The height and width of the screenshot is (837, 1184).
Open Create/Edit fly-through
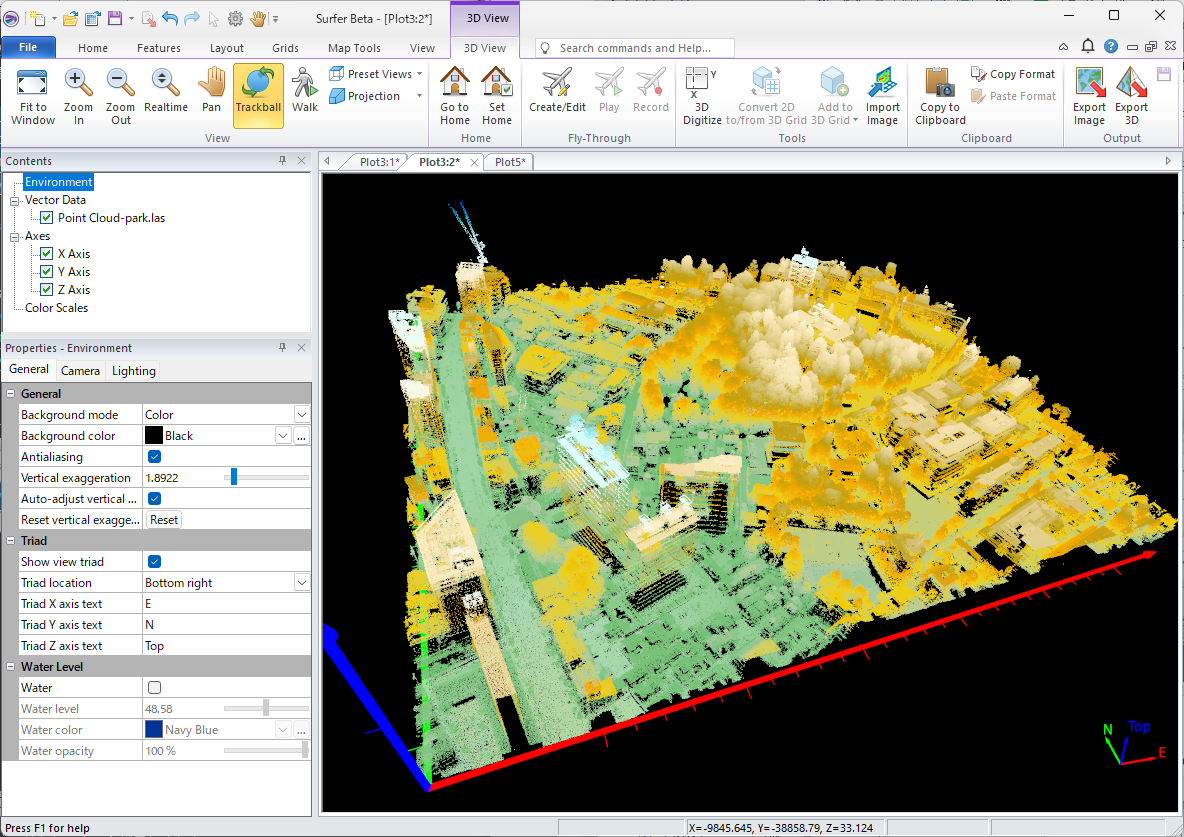click(x=557, y=95)
